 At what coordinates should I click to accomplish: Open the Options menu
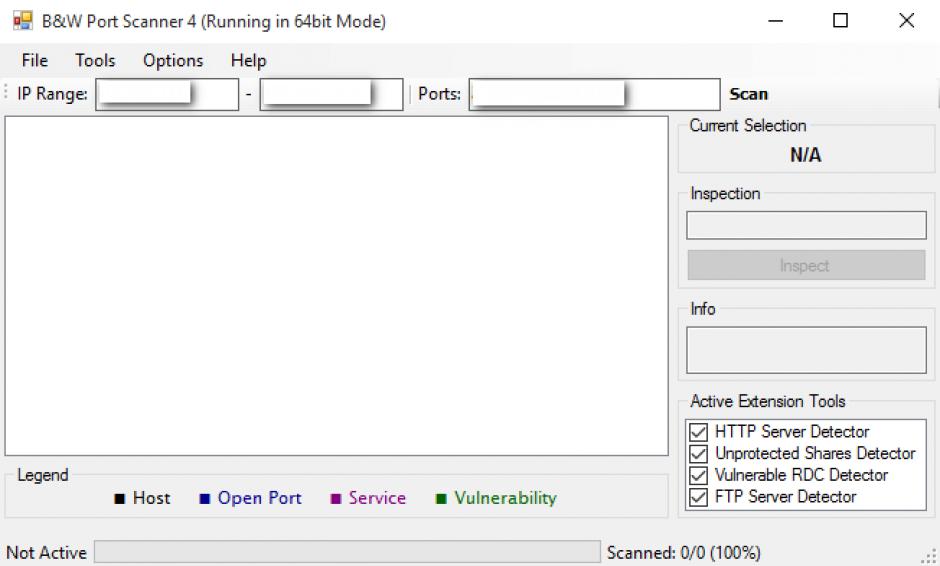pyautogui.click(x=173, y=61)
